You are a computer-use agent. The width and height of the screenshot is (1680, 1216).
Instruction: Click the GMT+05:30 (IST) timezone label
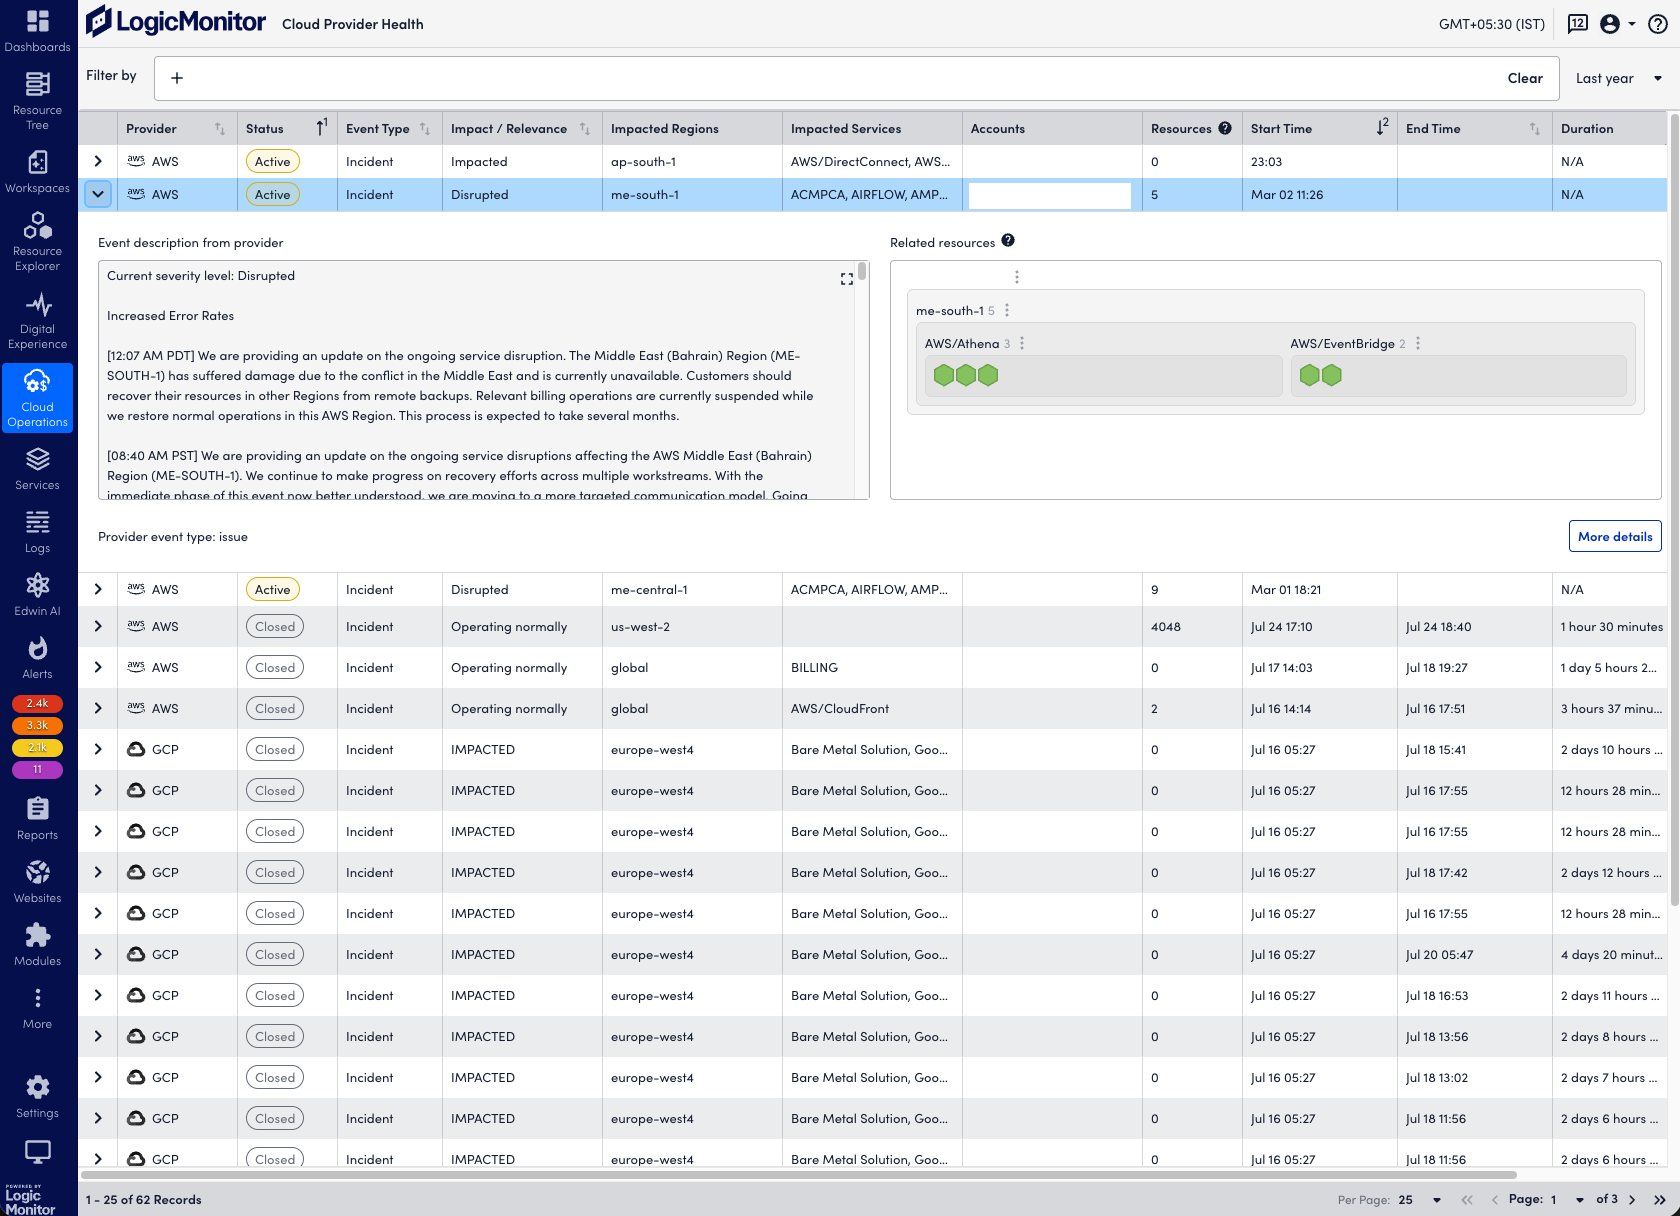(x=1491, y=24)
